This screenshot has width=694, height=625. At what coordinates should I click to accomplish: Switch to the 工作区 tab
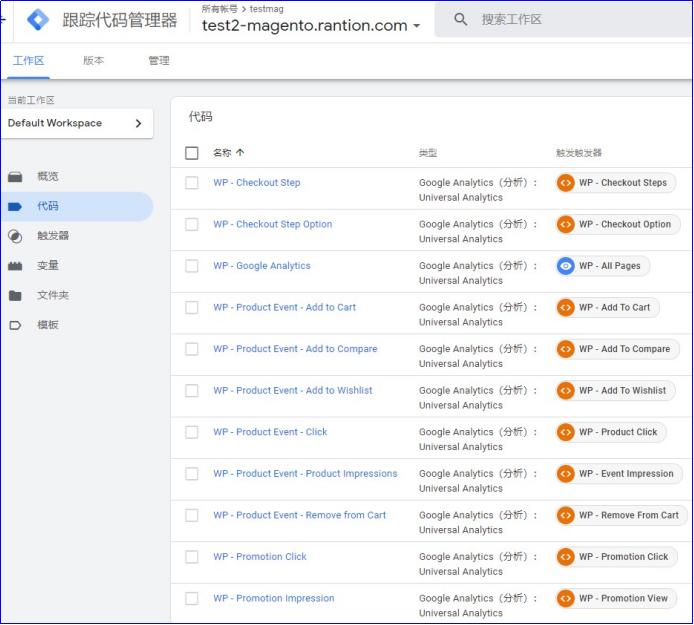coord(28,61)
